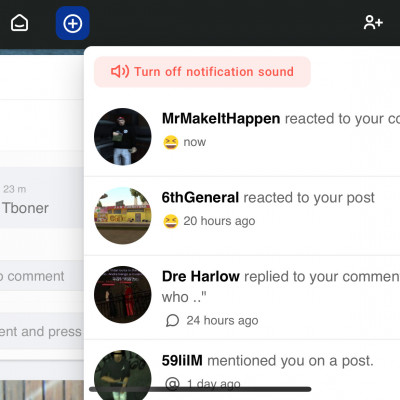Click the Tboner post entry
The height and width of the screenshot is (400, 400).
(x=42, y=198)
